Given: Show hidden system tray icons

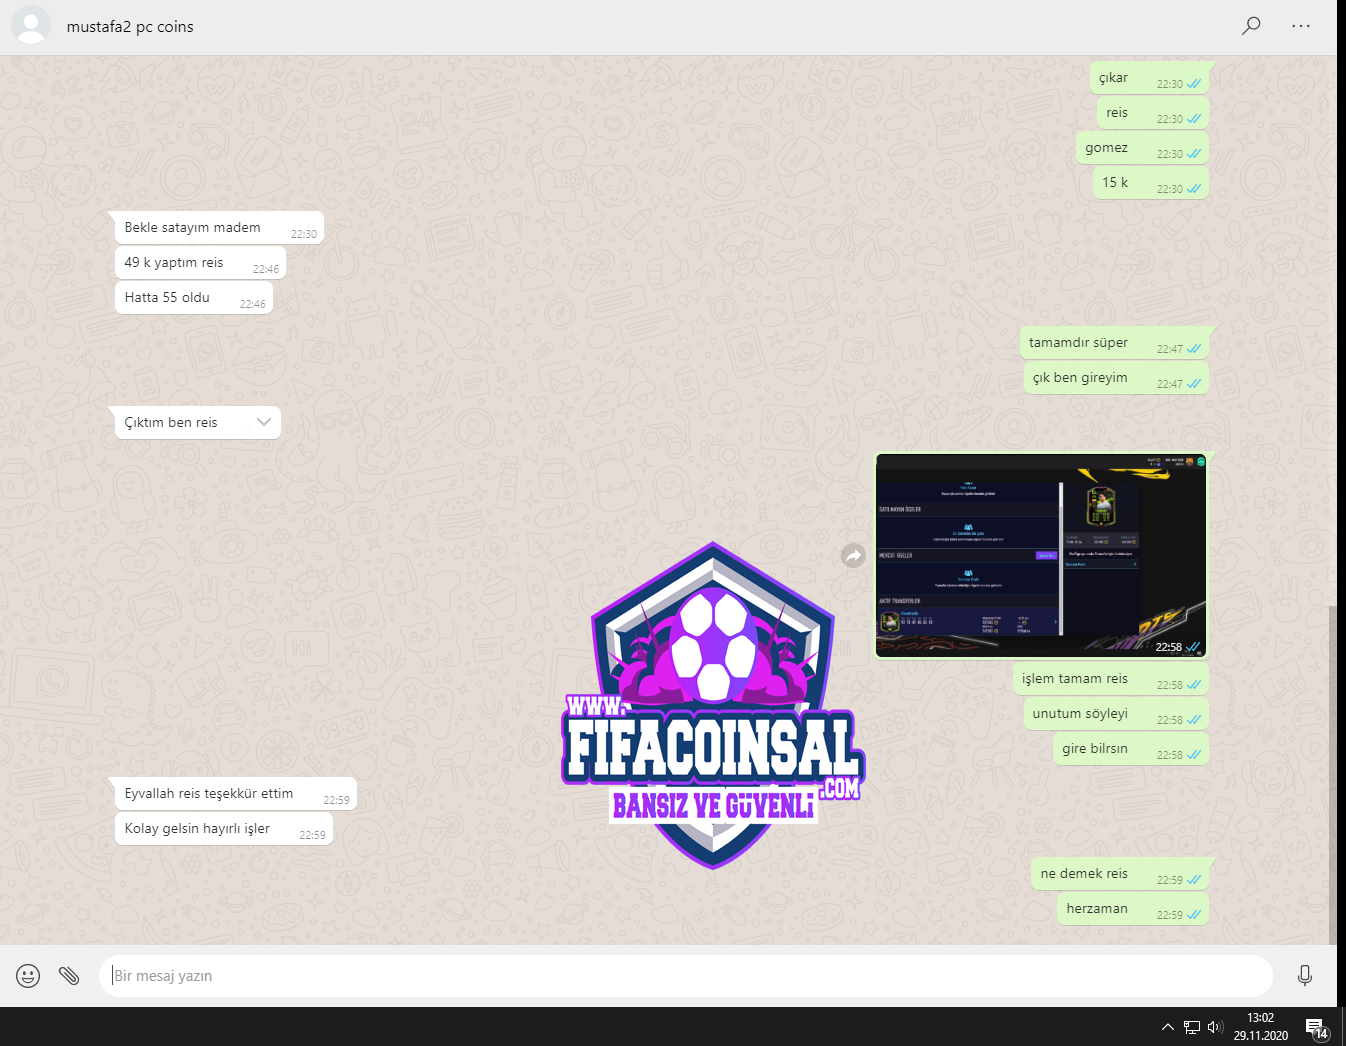Looking at the screenshot, I should pos(1167,1027).
